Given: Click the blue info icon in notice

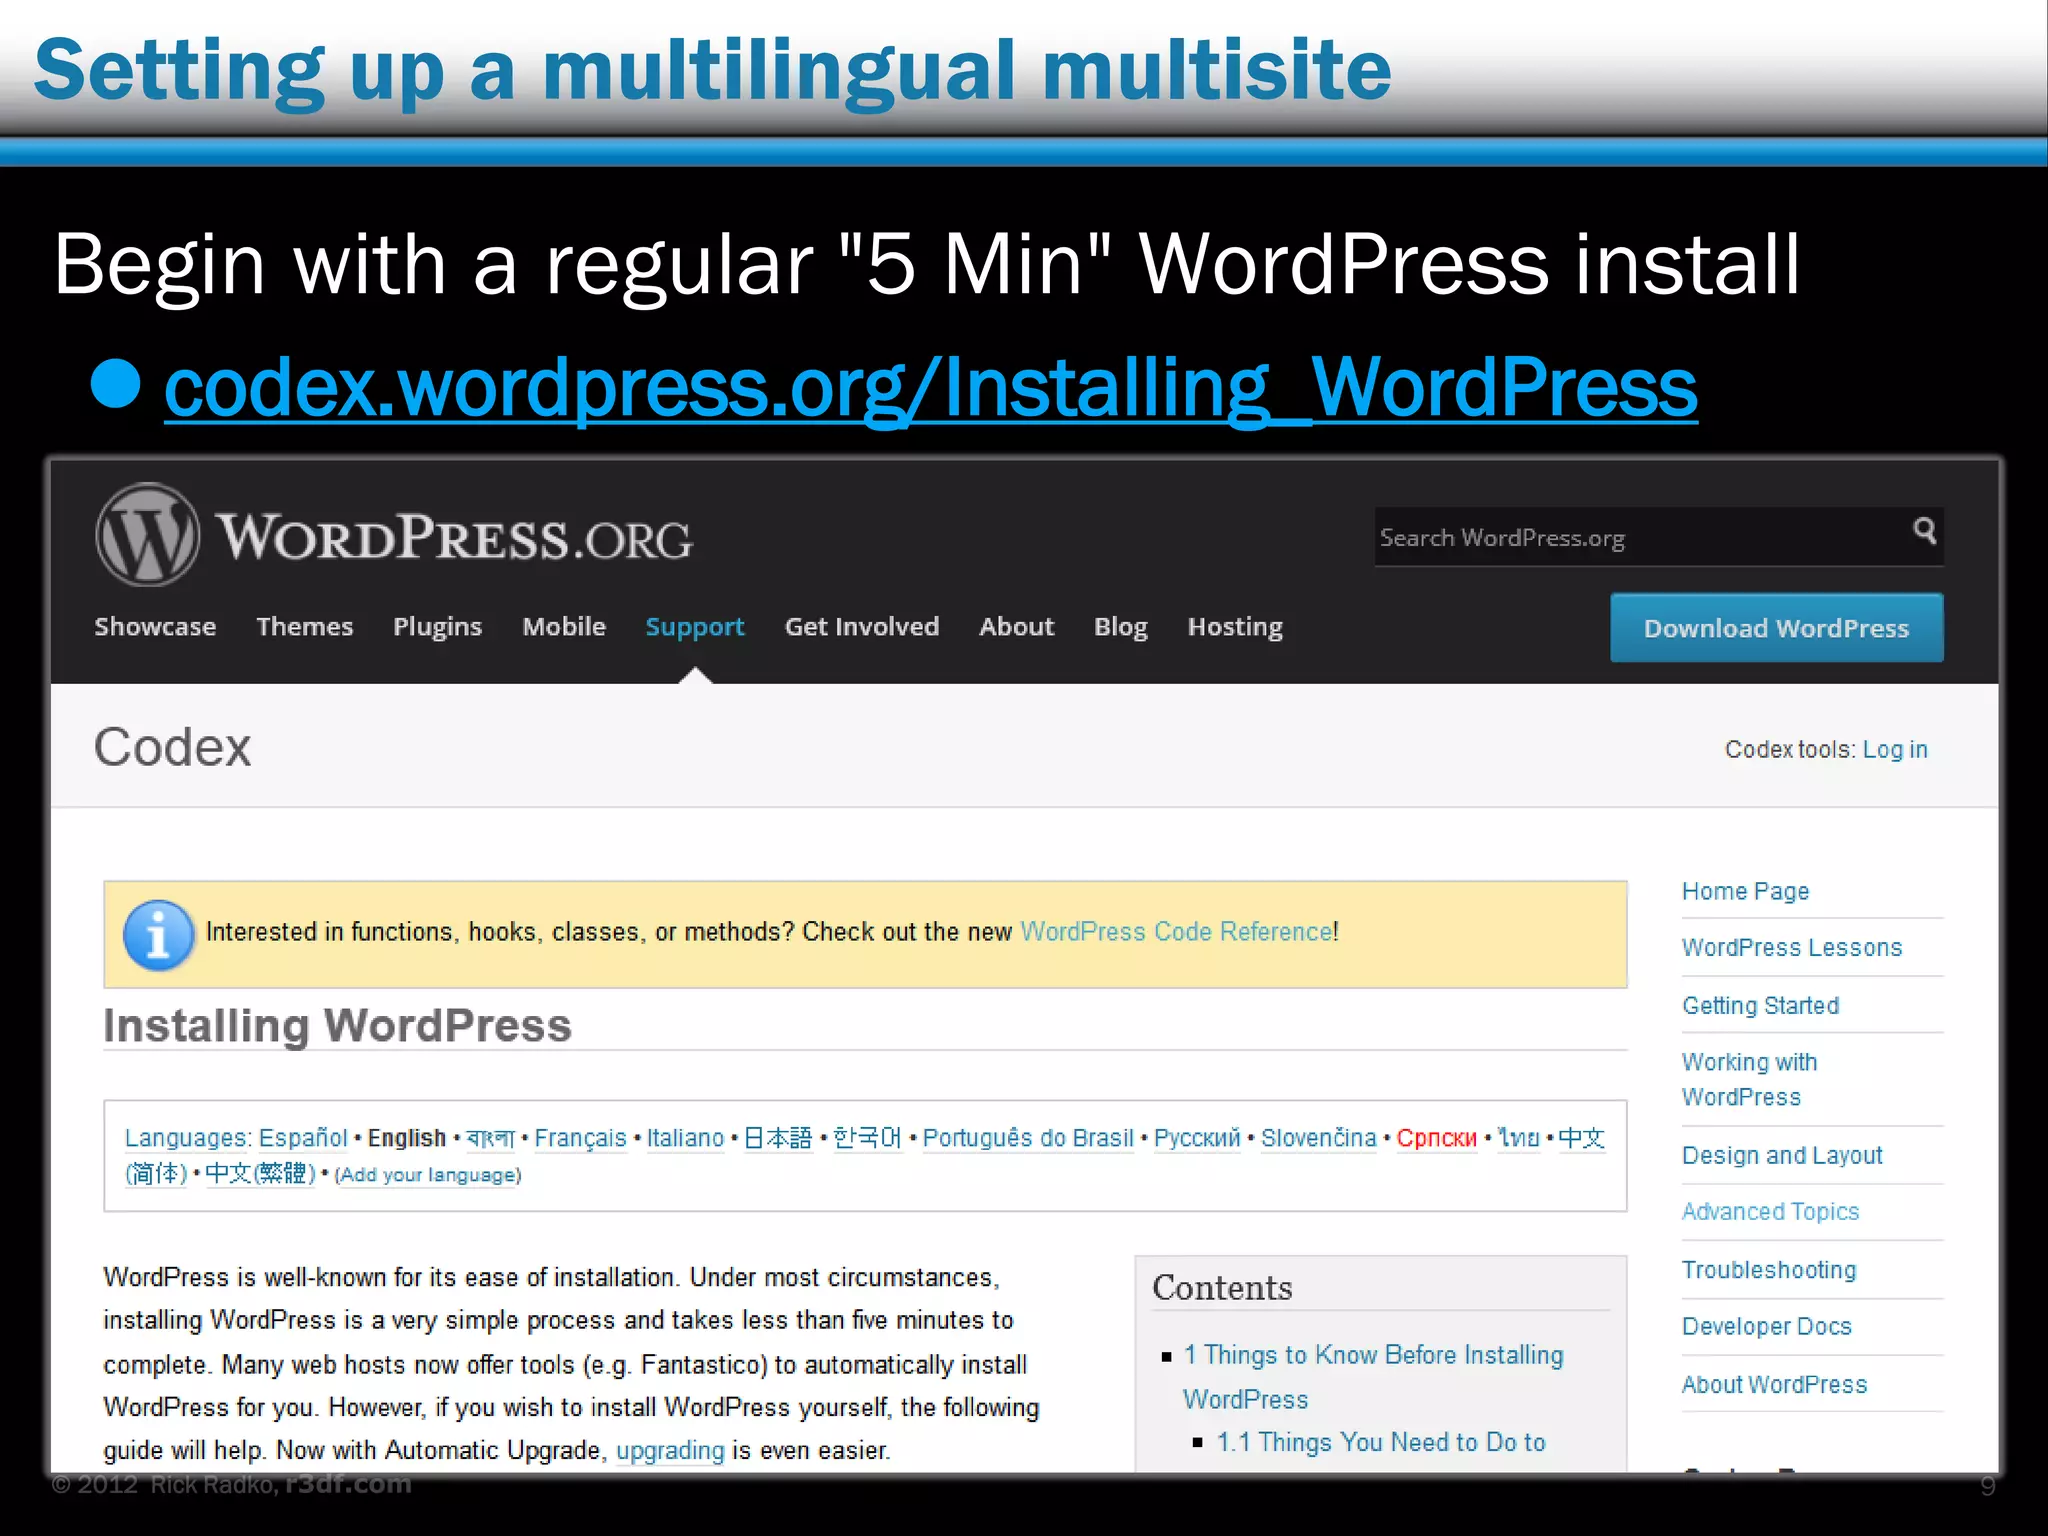Looking at the screenshot, I should (x=158, y=935).
